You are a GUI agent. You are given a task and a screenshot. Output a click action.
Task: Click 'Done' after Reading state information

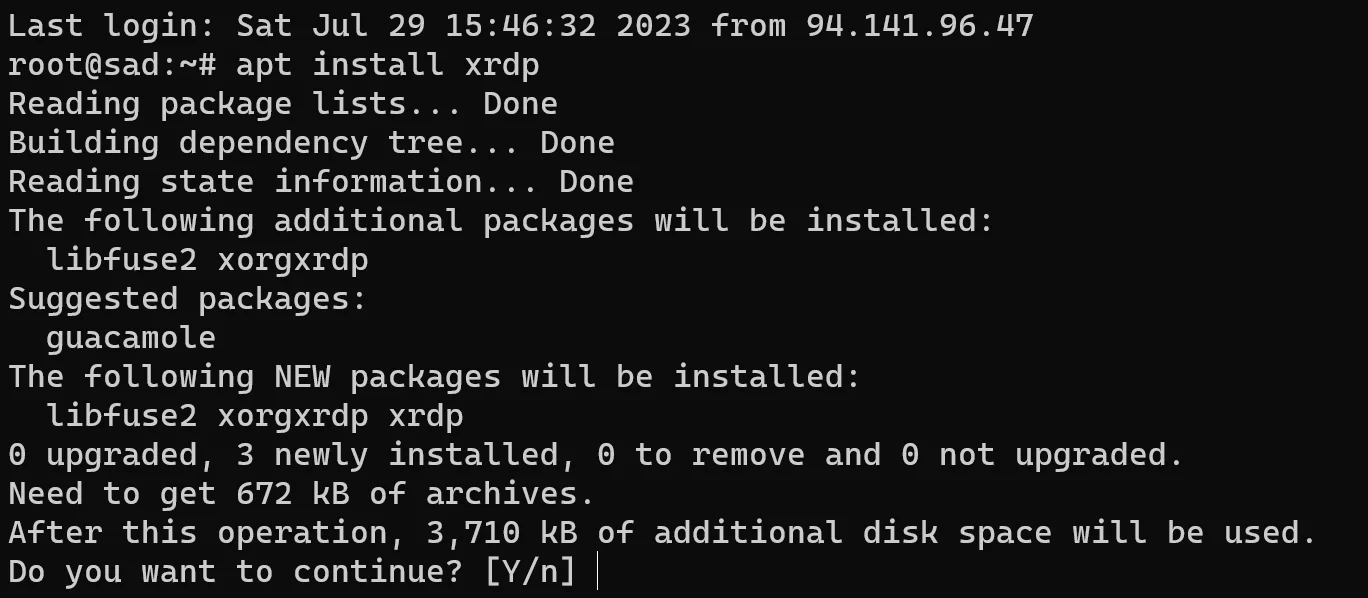596,182
